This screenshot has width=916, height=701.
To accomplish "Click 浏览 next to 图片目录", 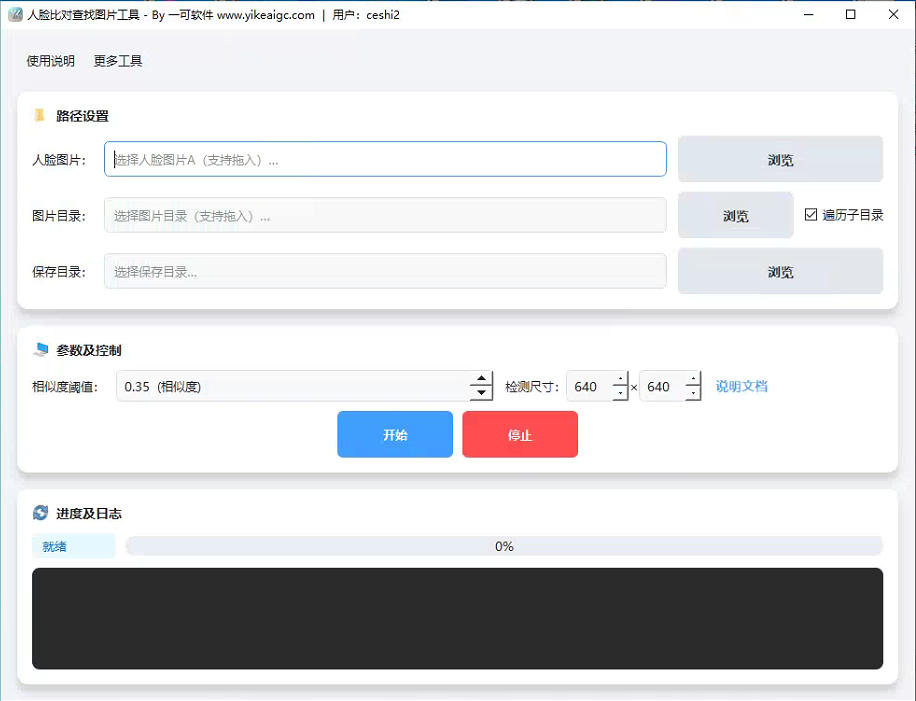I will point(735,214).
